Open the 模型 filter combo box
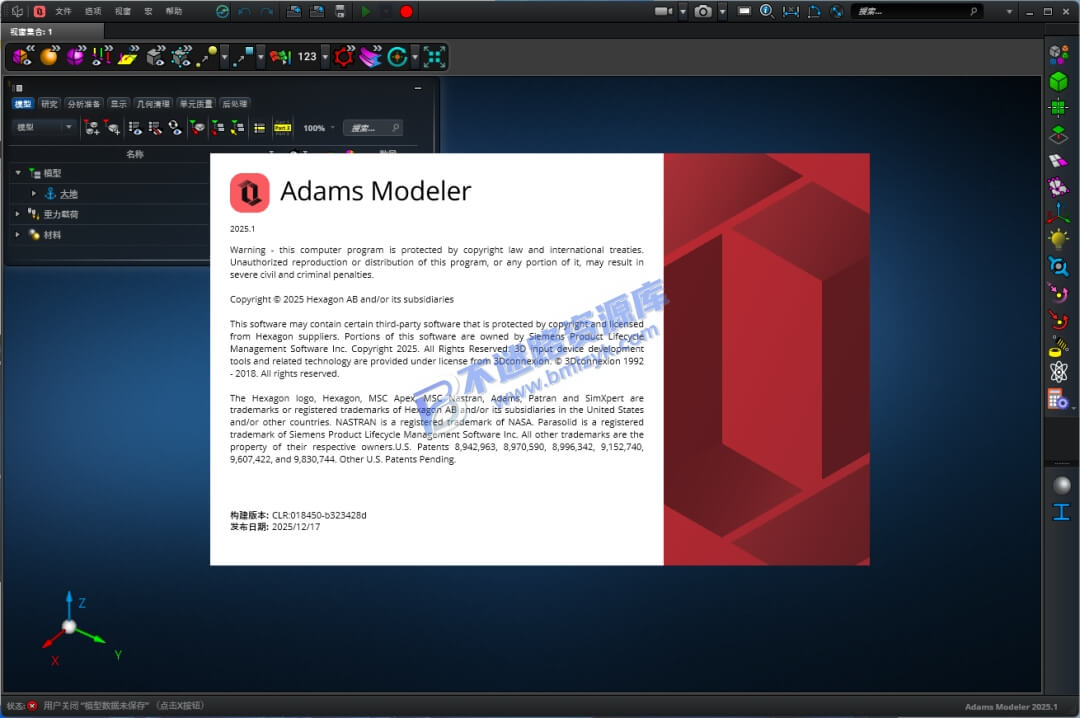 point(43,127)
